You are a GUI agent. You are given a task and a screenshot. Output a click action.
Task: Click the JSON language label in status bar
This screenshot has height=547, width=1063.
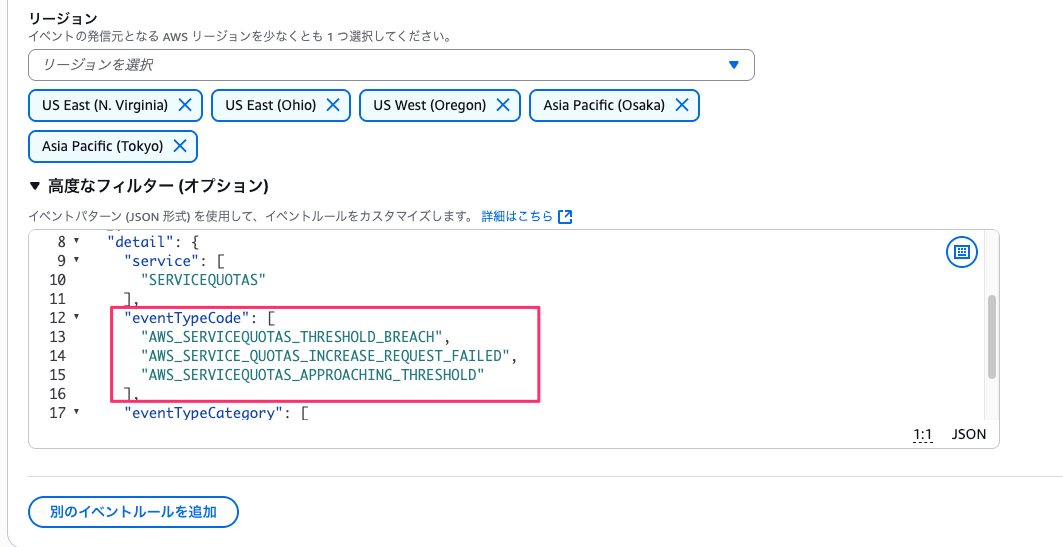[x=968, y=435]
